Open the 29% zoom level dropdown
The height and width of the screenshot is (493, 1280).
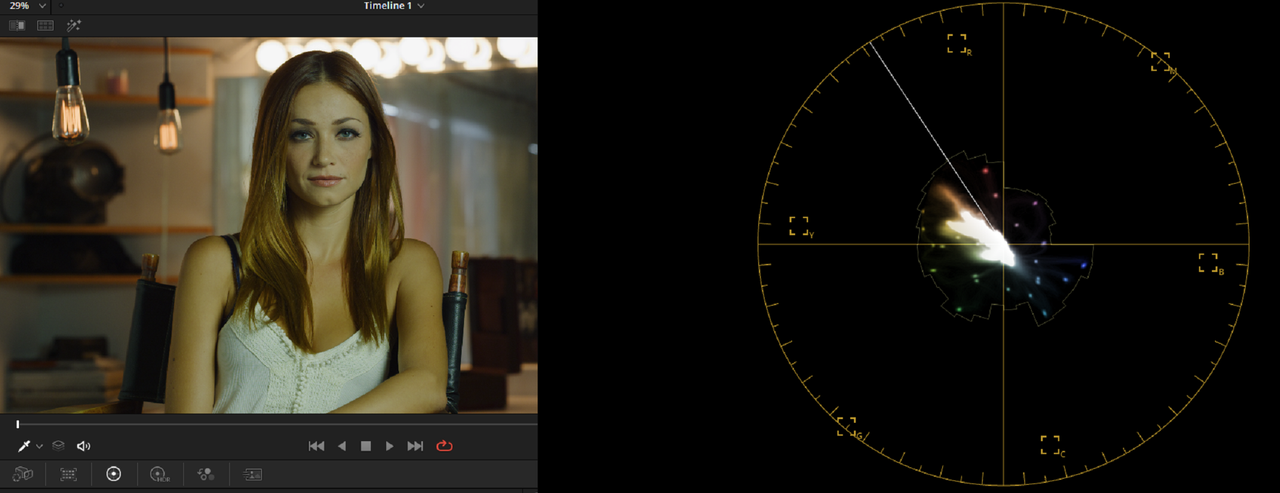tap(28, 6)
